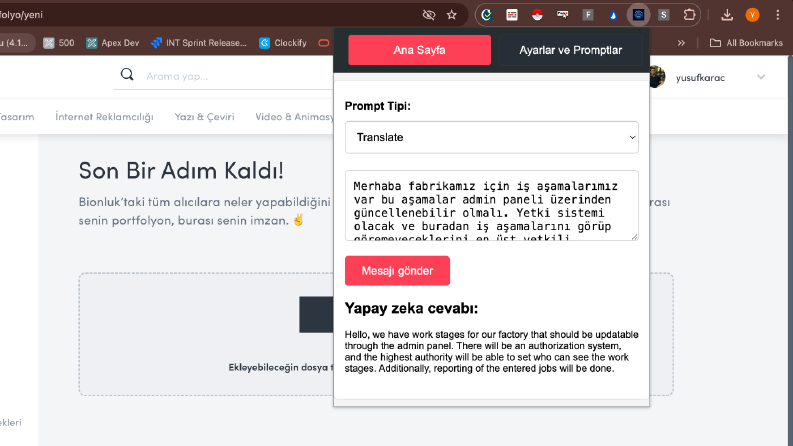
Task: Open the Apex Dev bookmark
Action: point(112,43)
